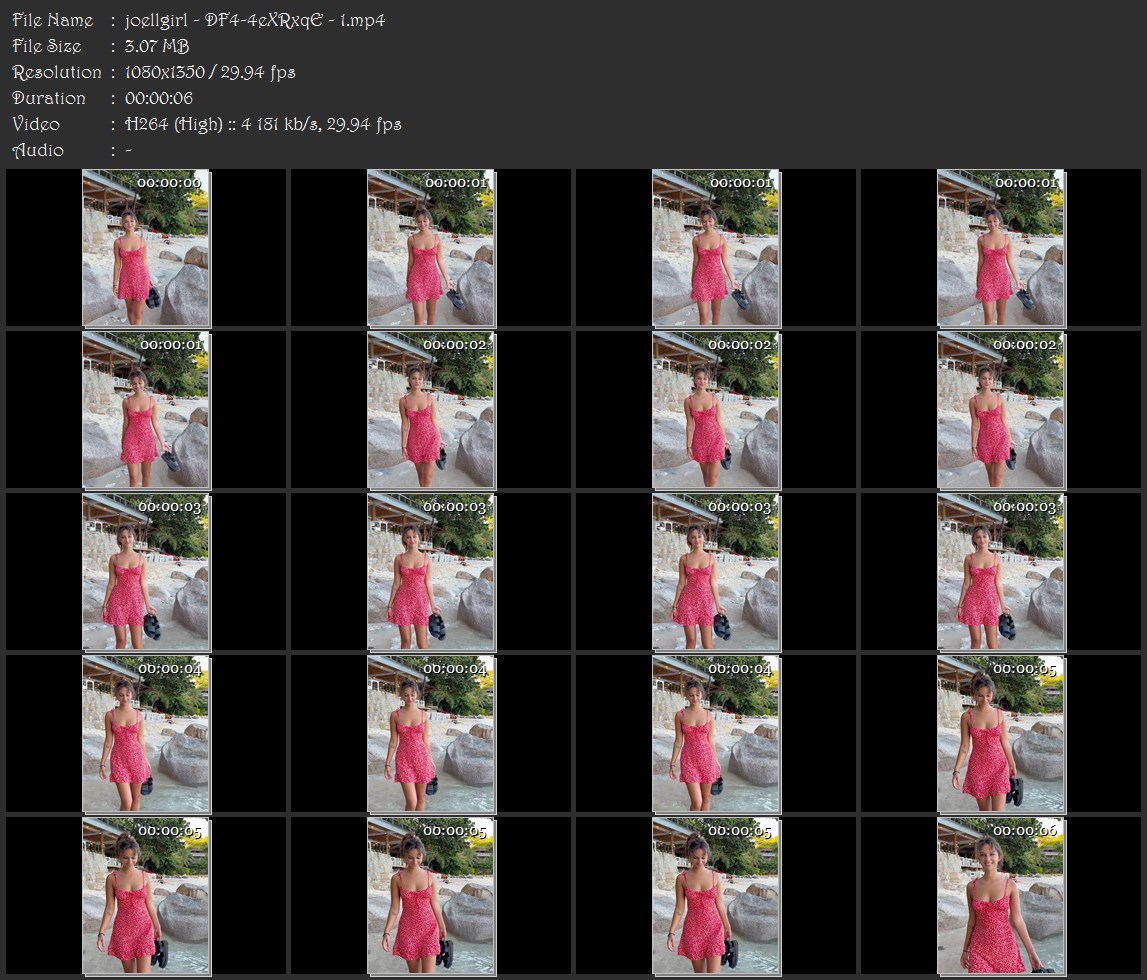Image resolution: width=1147 pixels, height=980 pixels.
Task: Select the first thumbnail stamped 00:00:02
Action: (x=431, y=410)
